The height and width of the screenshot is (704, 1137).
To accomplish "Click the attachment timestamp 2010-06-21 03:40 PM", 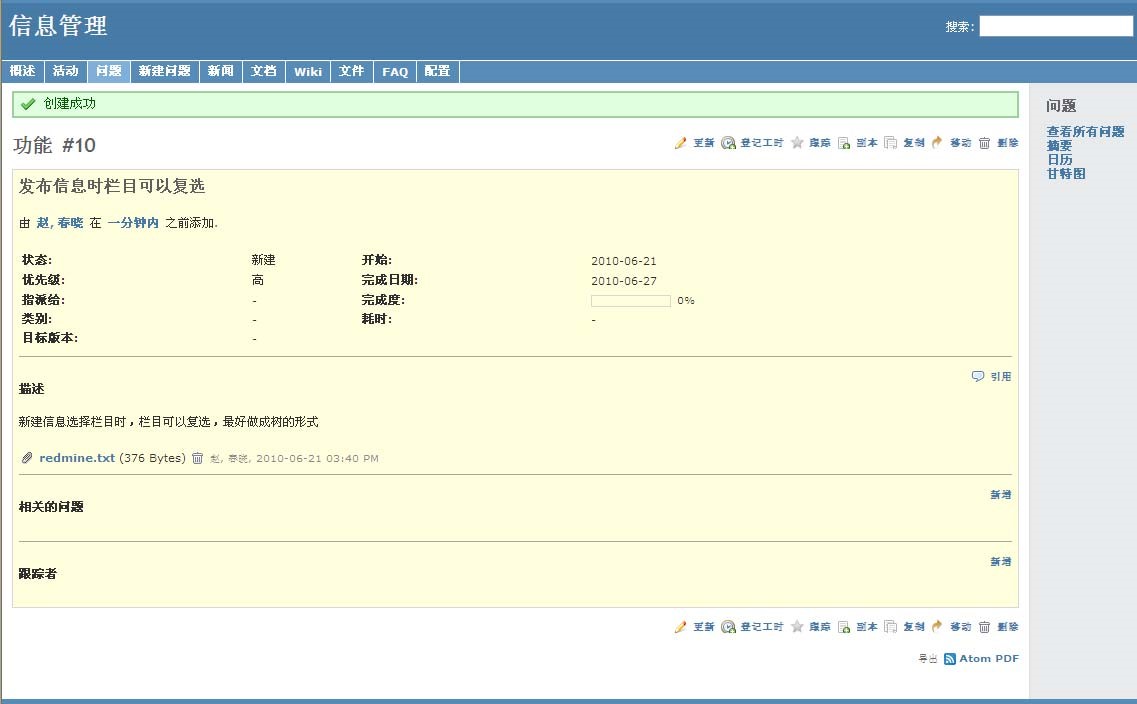I will (318, 459).
